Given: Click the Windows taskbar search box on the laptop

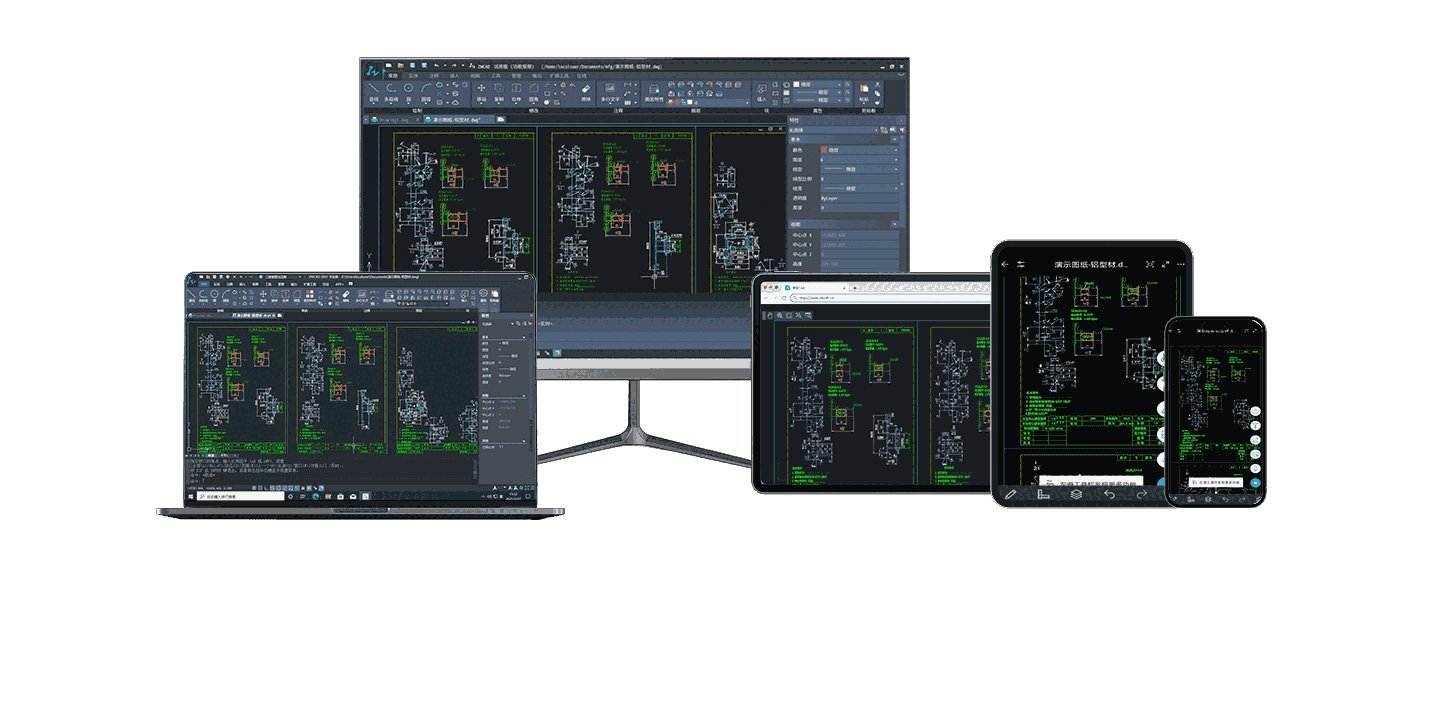Looking at the screenshot, I should (x=240, y=497).
